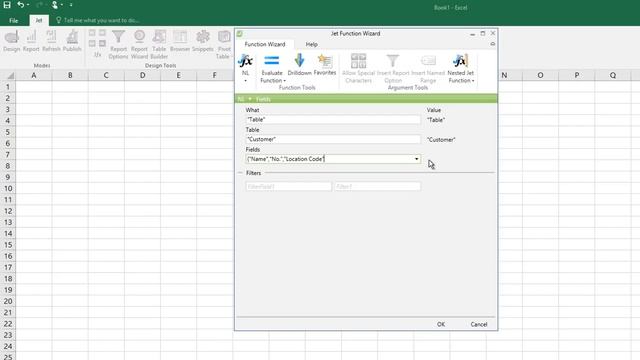The height and width of the screenshot is (360, 640).
Task: Click the Fields breadcrumb in green bar
Action: point(263,99)
